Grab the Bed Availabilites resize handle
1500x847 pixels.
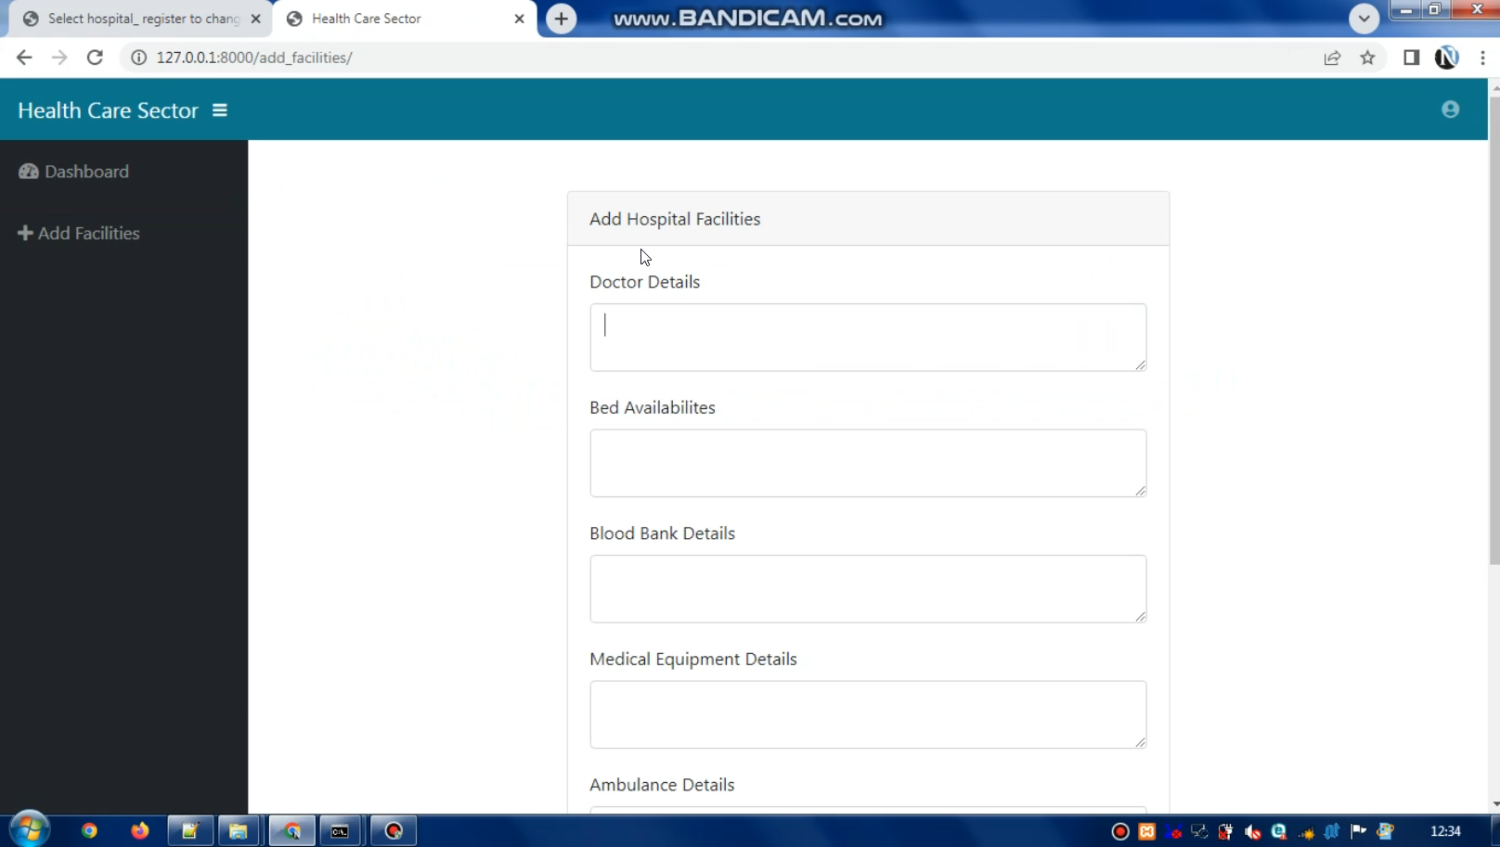tap(1140, 490)
